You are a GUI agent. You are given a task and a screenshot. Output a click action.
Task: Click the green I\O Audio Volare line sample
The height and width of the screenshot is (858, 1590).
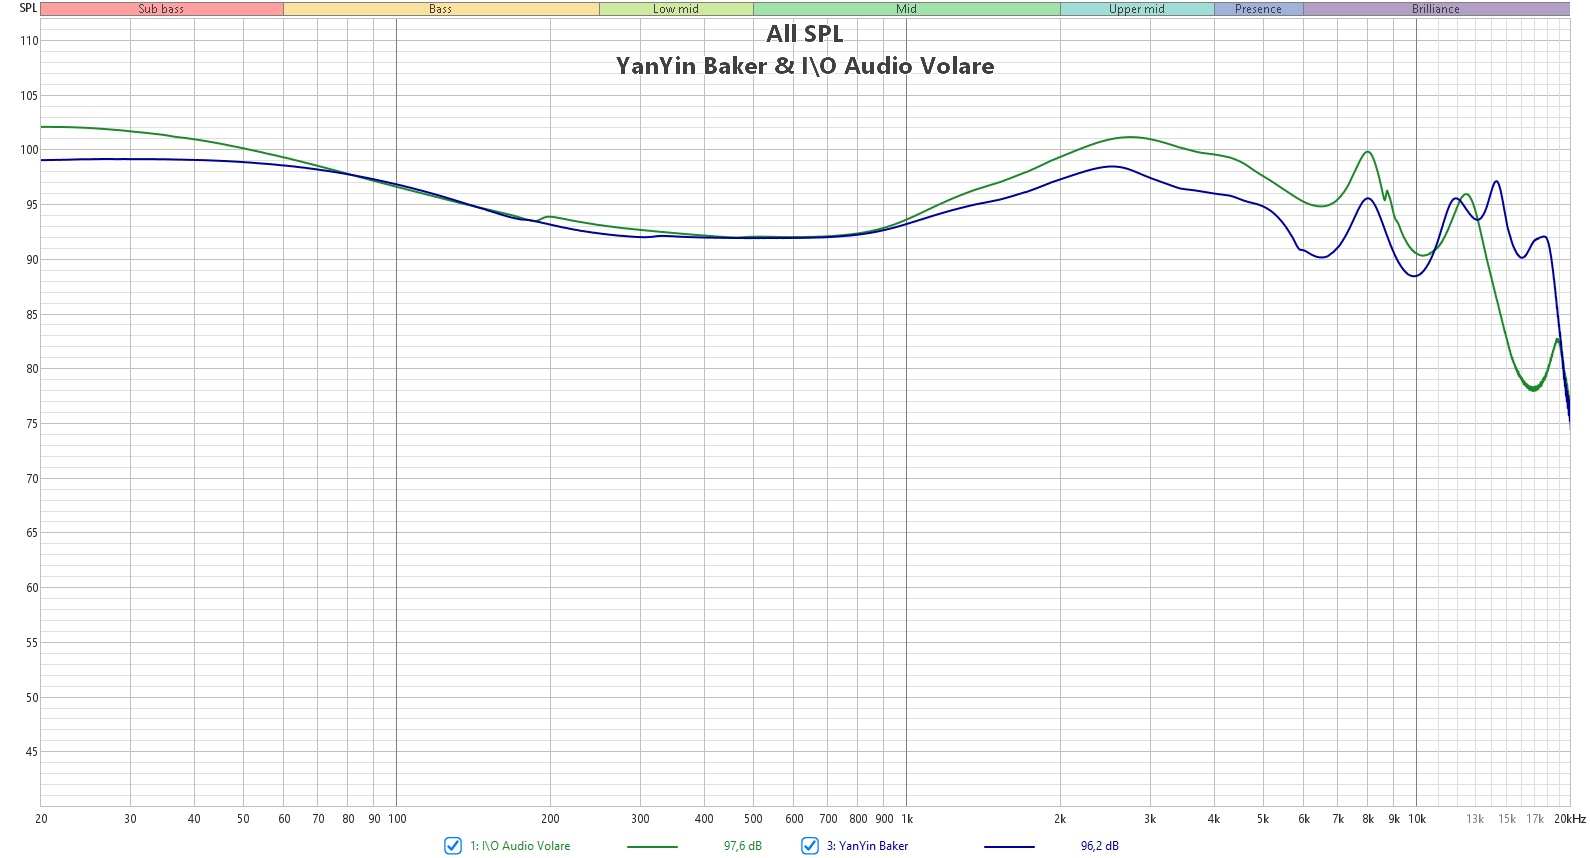[652, 847]
